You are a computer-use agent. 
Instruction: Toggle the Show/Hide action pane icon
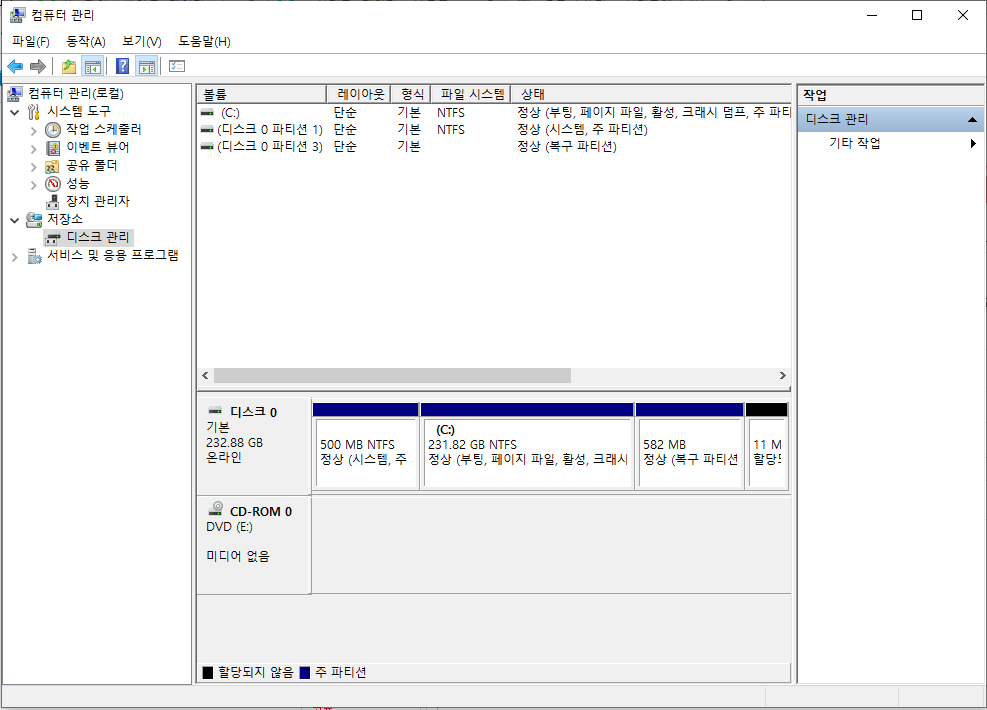pos(147,66)
